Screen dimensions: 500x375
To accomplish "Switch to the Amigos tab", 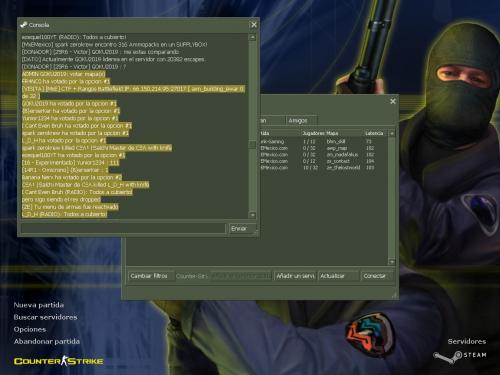I will tap(298, 120).
